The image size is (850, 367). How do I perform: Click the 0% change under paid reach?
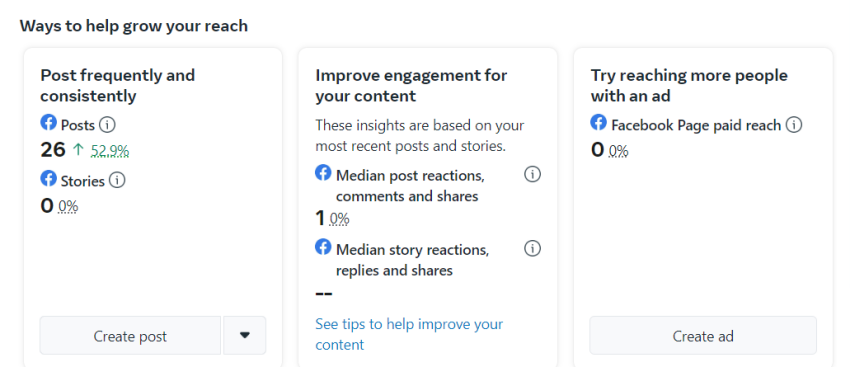coord(618,150)
